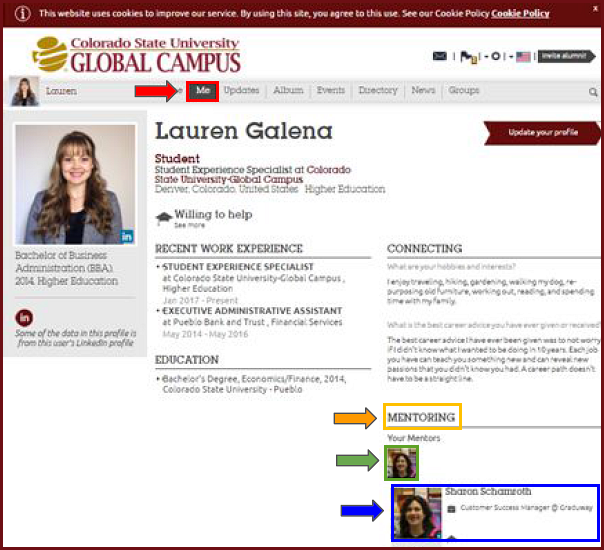604x550 pixels.
Task: Click the info icon in cookie banner
Action: [23, 14]
